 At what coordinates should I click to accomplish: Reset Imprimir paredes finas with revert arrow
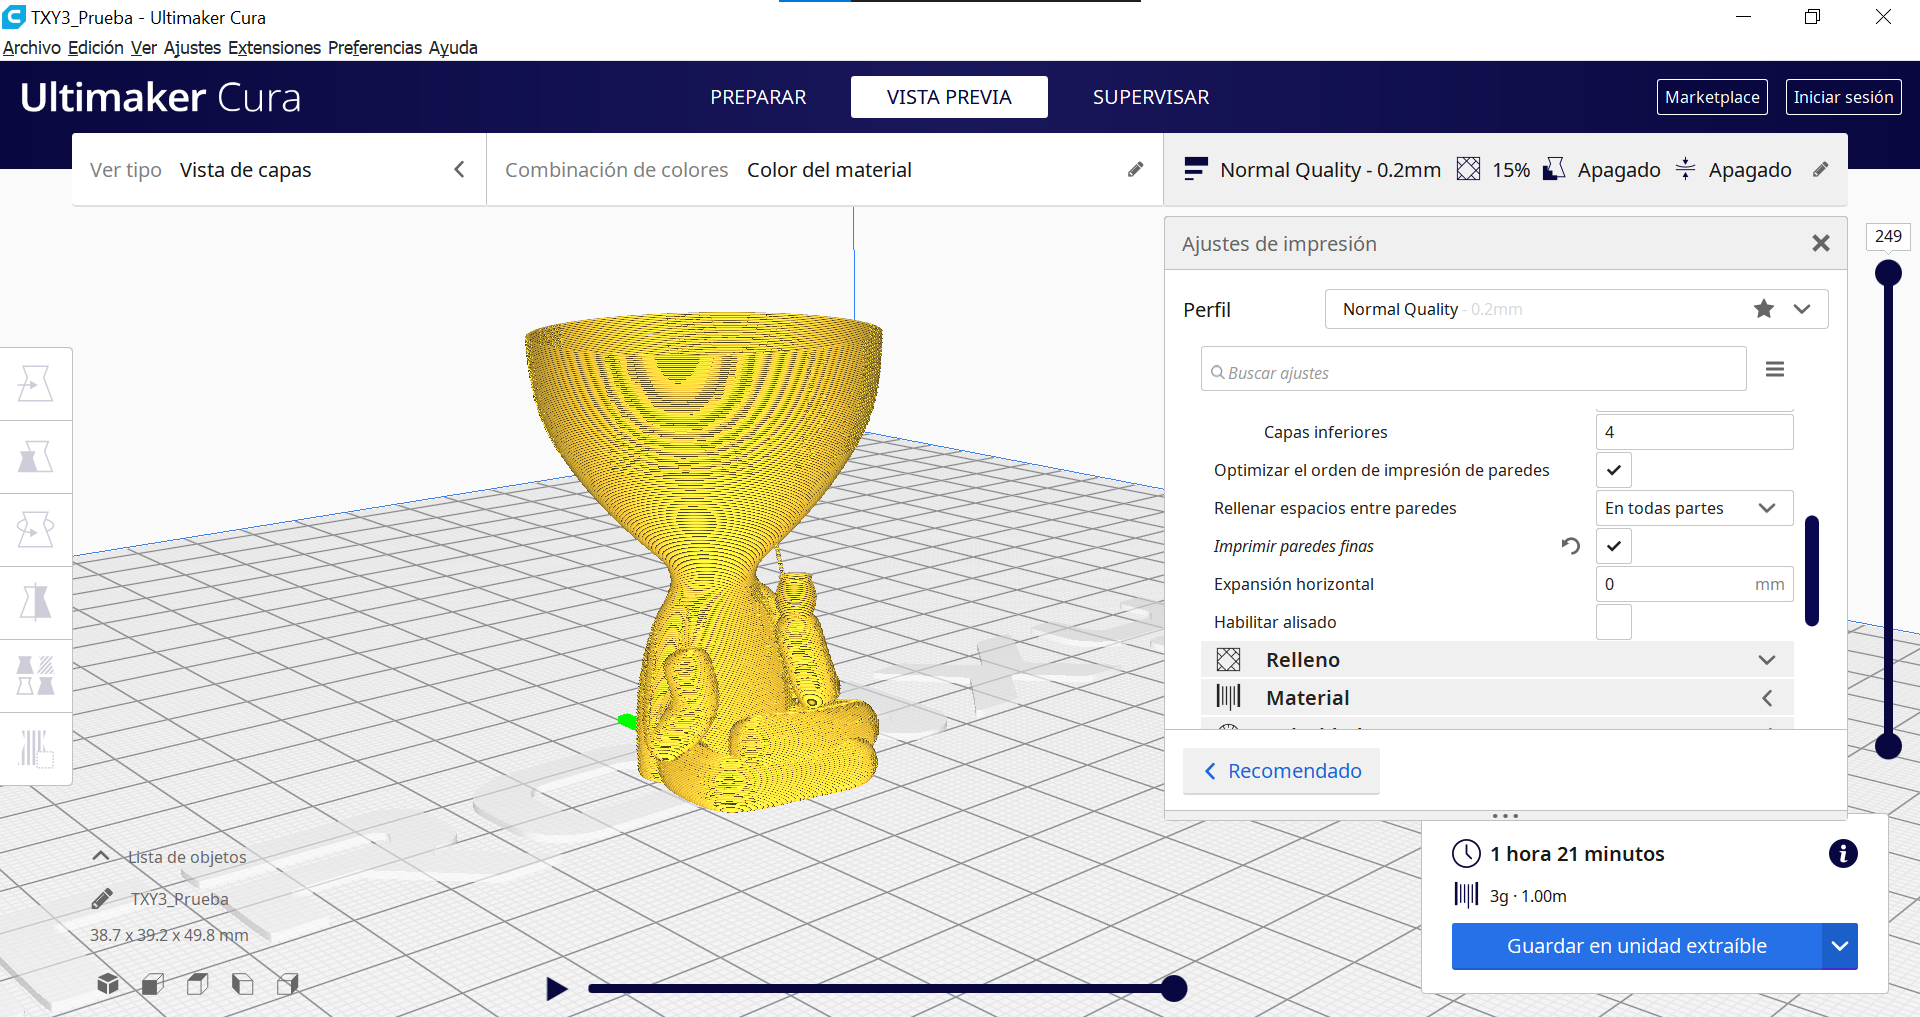[x=1571, y=546]
